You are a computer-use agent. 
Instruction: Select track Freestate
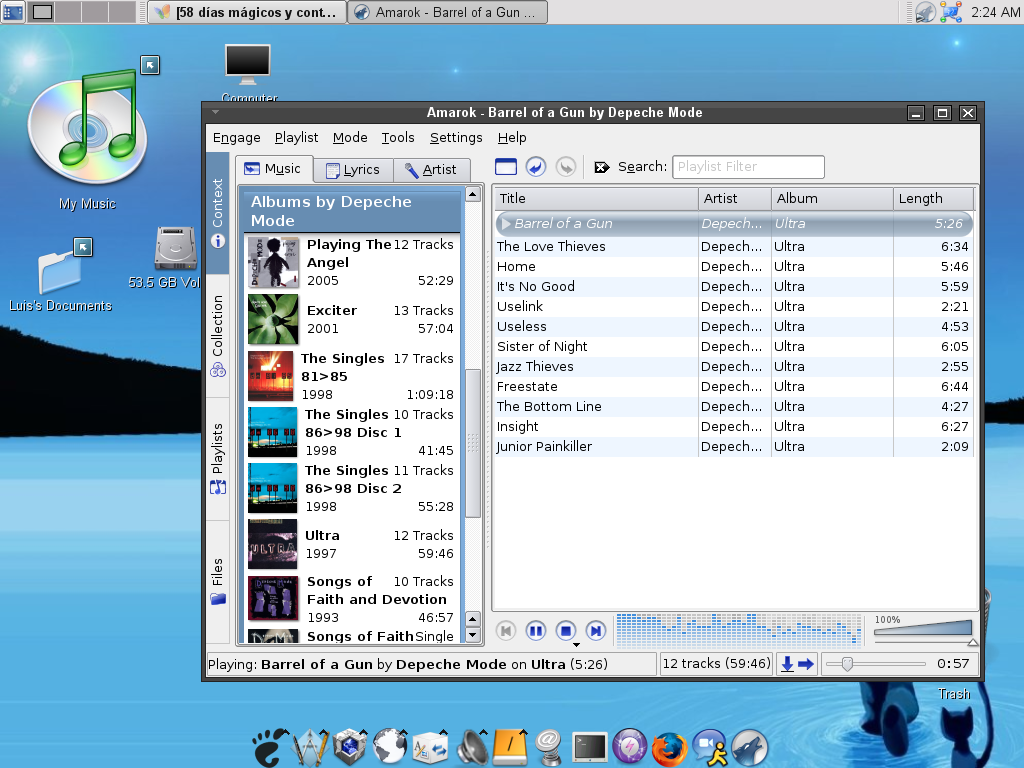(x=734, y=386)
